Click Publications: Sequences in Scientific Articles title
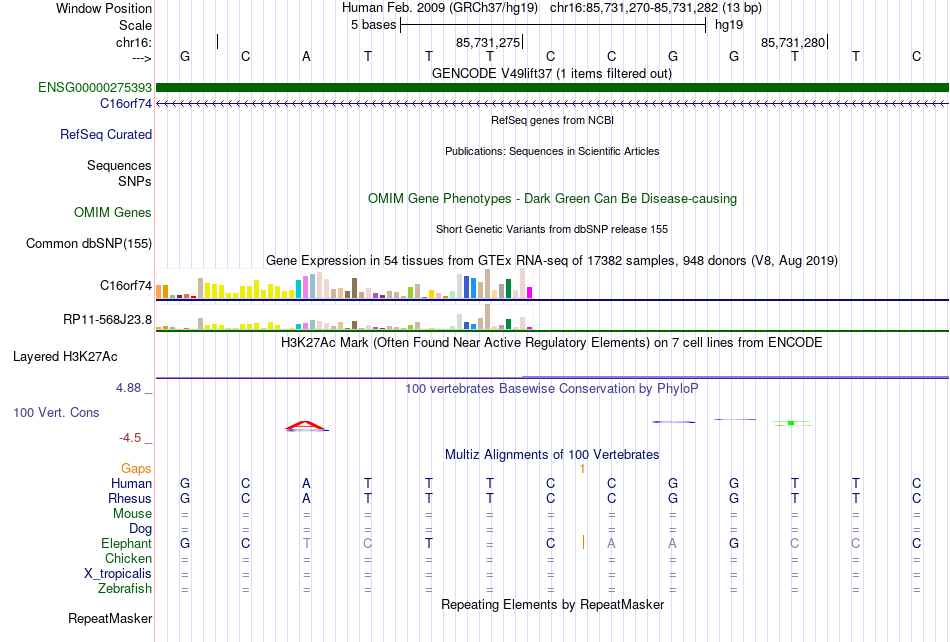Screen dimensions: 950x642 [x=552, y=151]
